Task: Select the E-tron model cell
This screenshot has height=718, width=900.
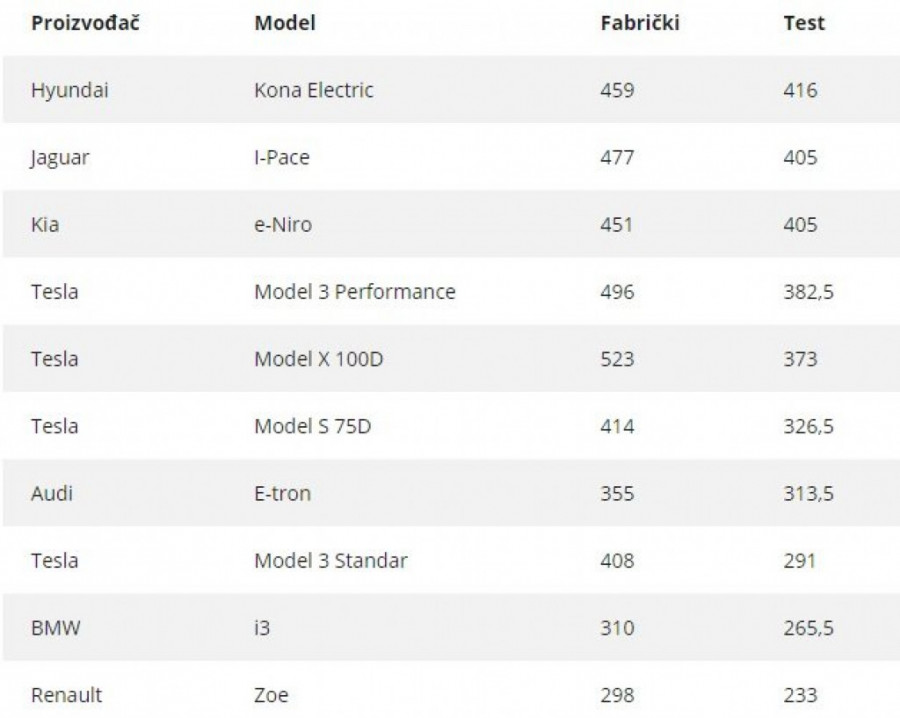Action: pyautogui.click(x=284, y=493)
